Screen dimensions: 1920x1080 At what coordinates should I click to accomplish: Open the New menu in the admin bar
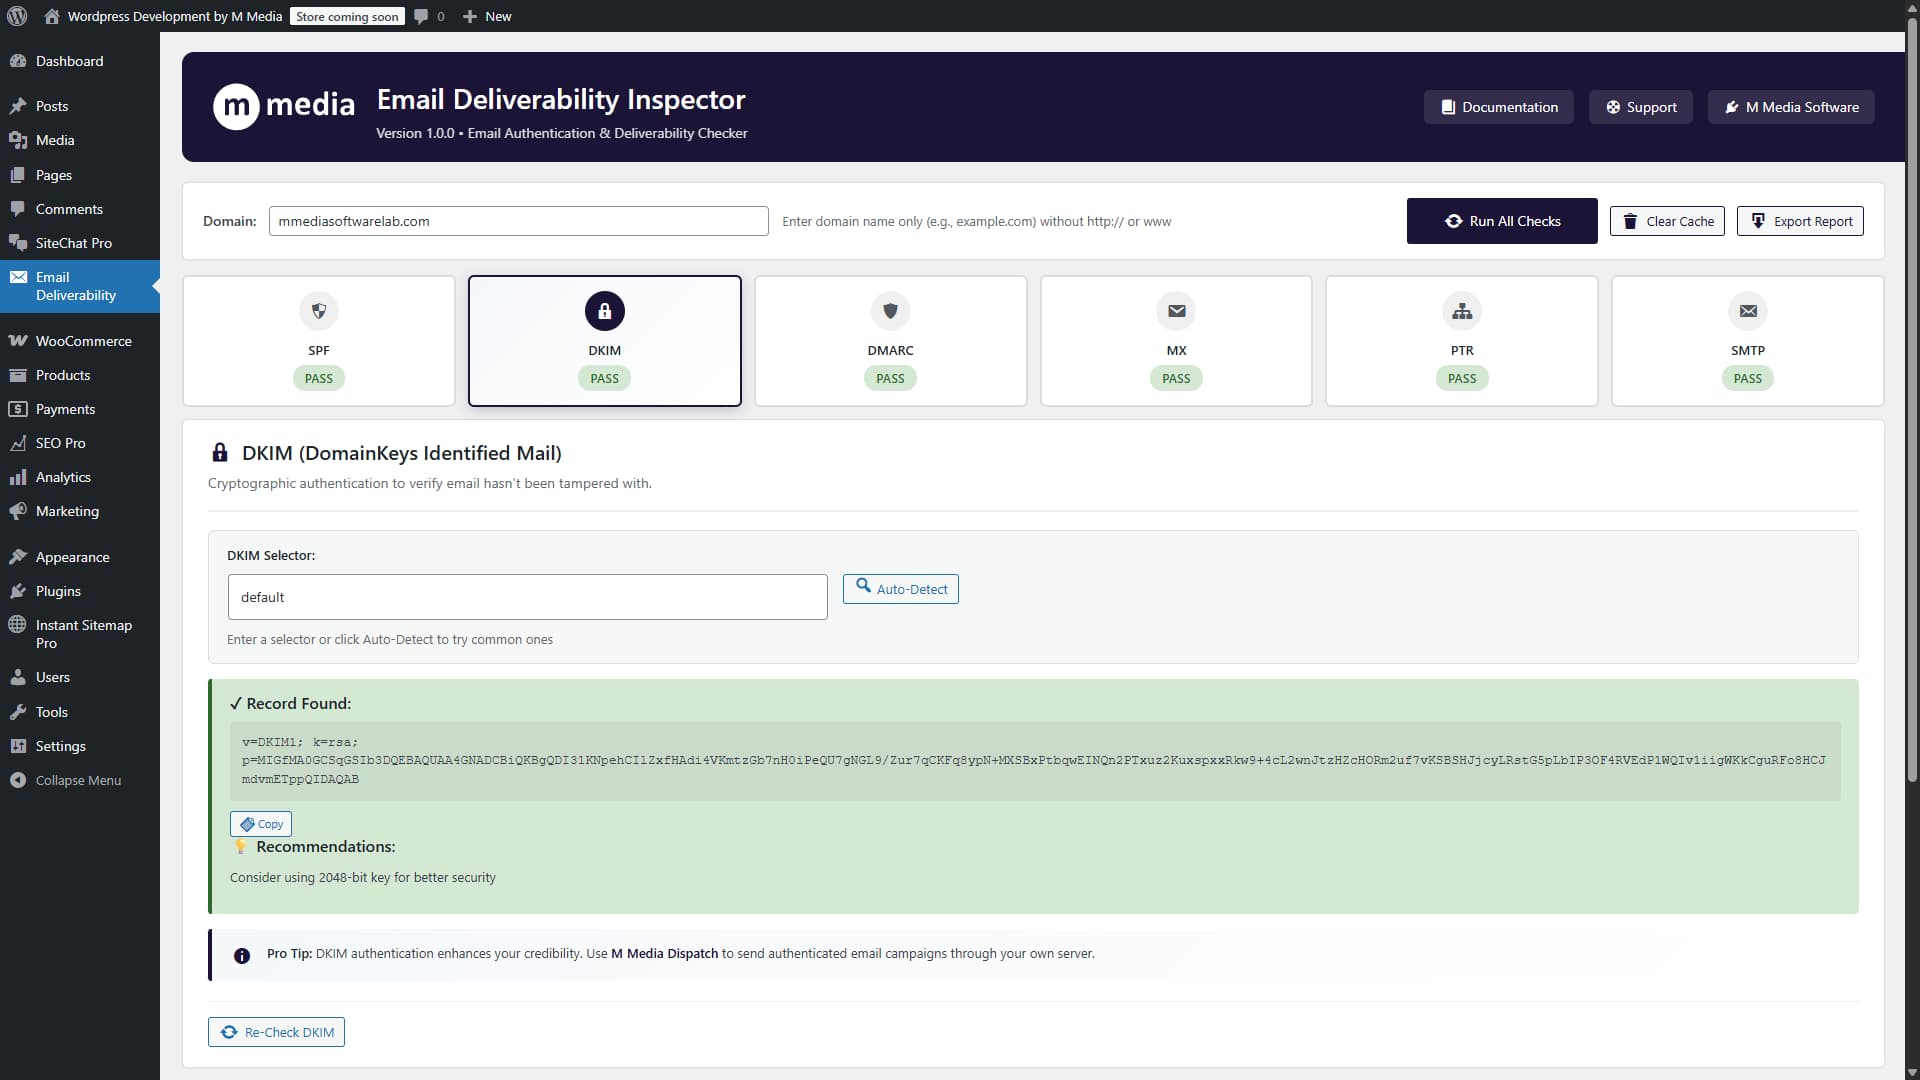(x=486, y=16)
